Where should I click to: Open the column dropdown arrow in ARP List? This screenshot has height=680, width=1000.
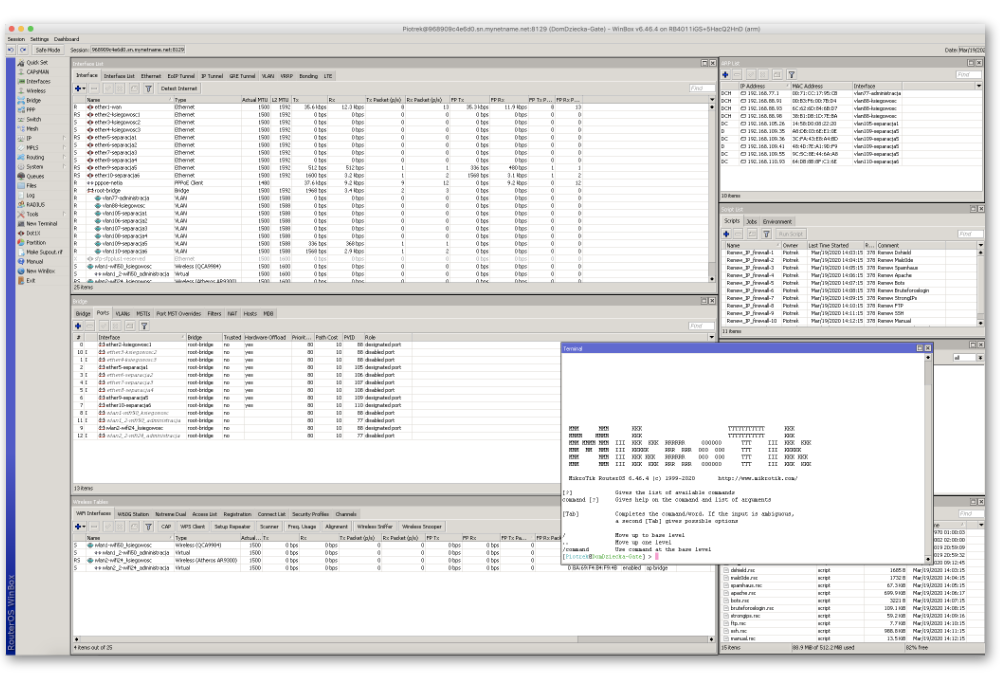coord(978,86)
